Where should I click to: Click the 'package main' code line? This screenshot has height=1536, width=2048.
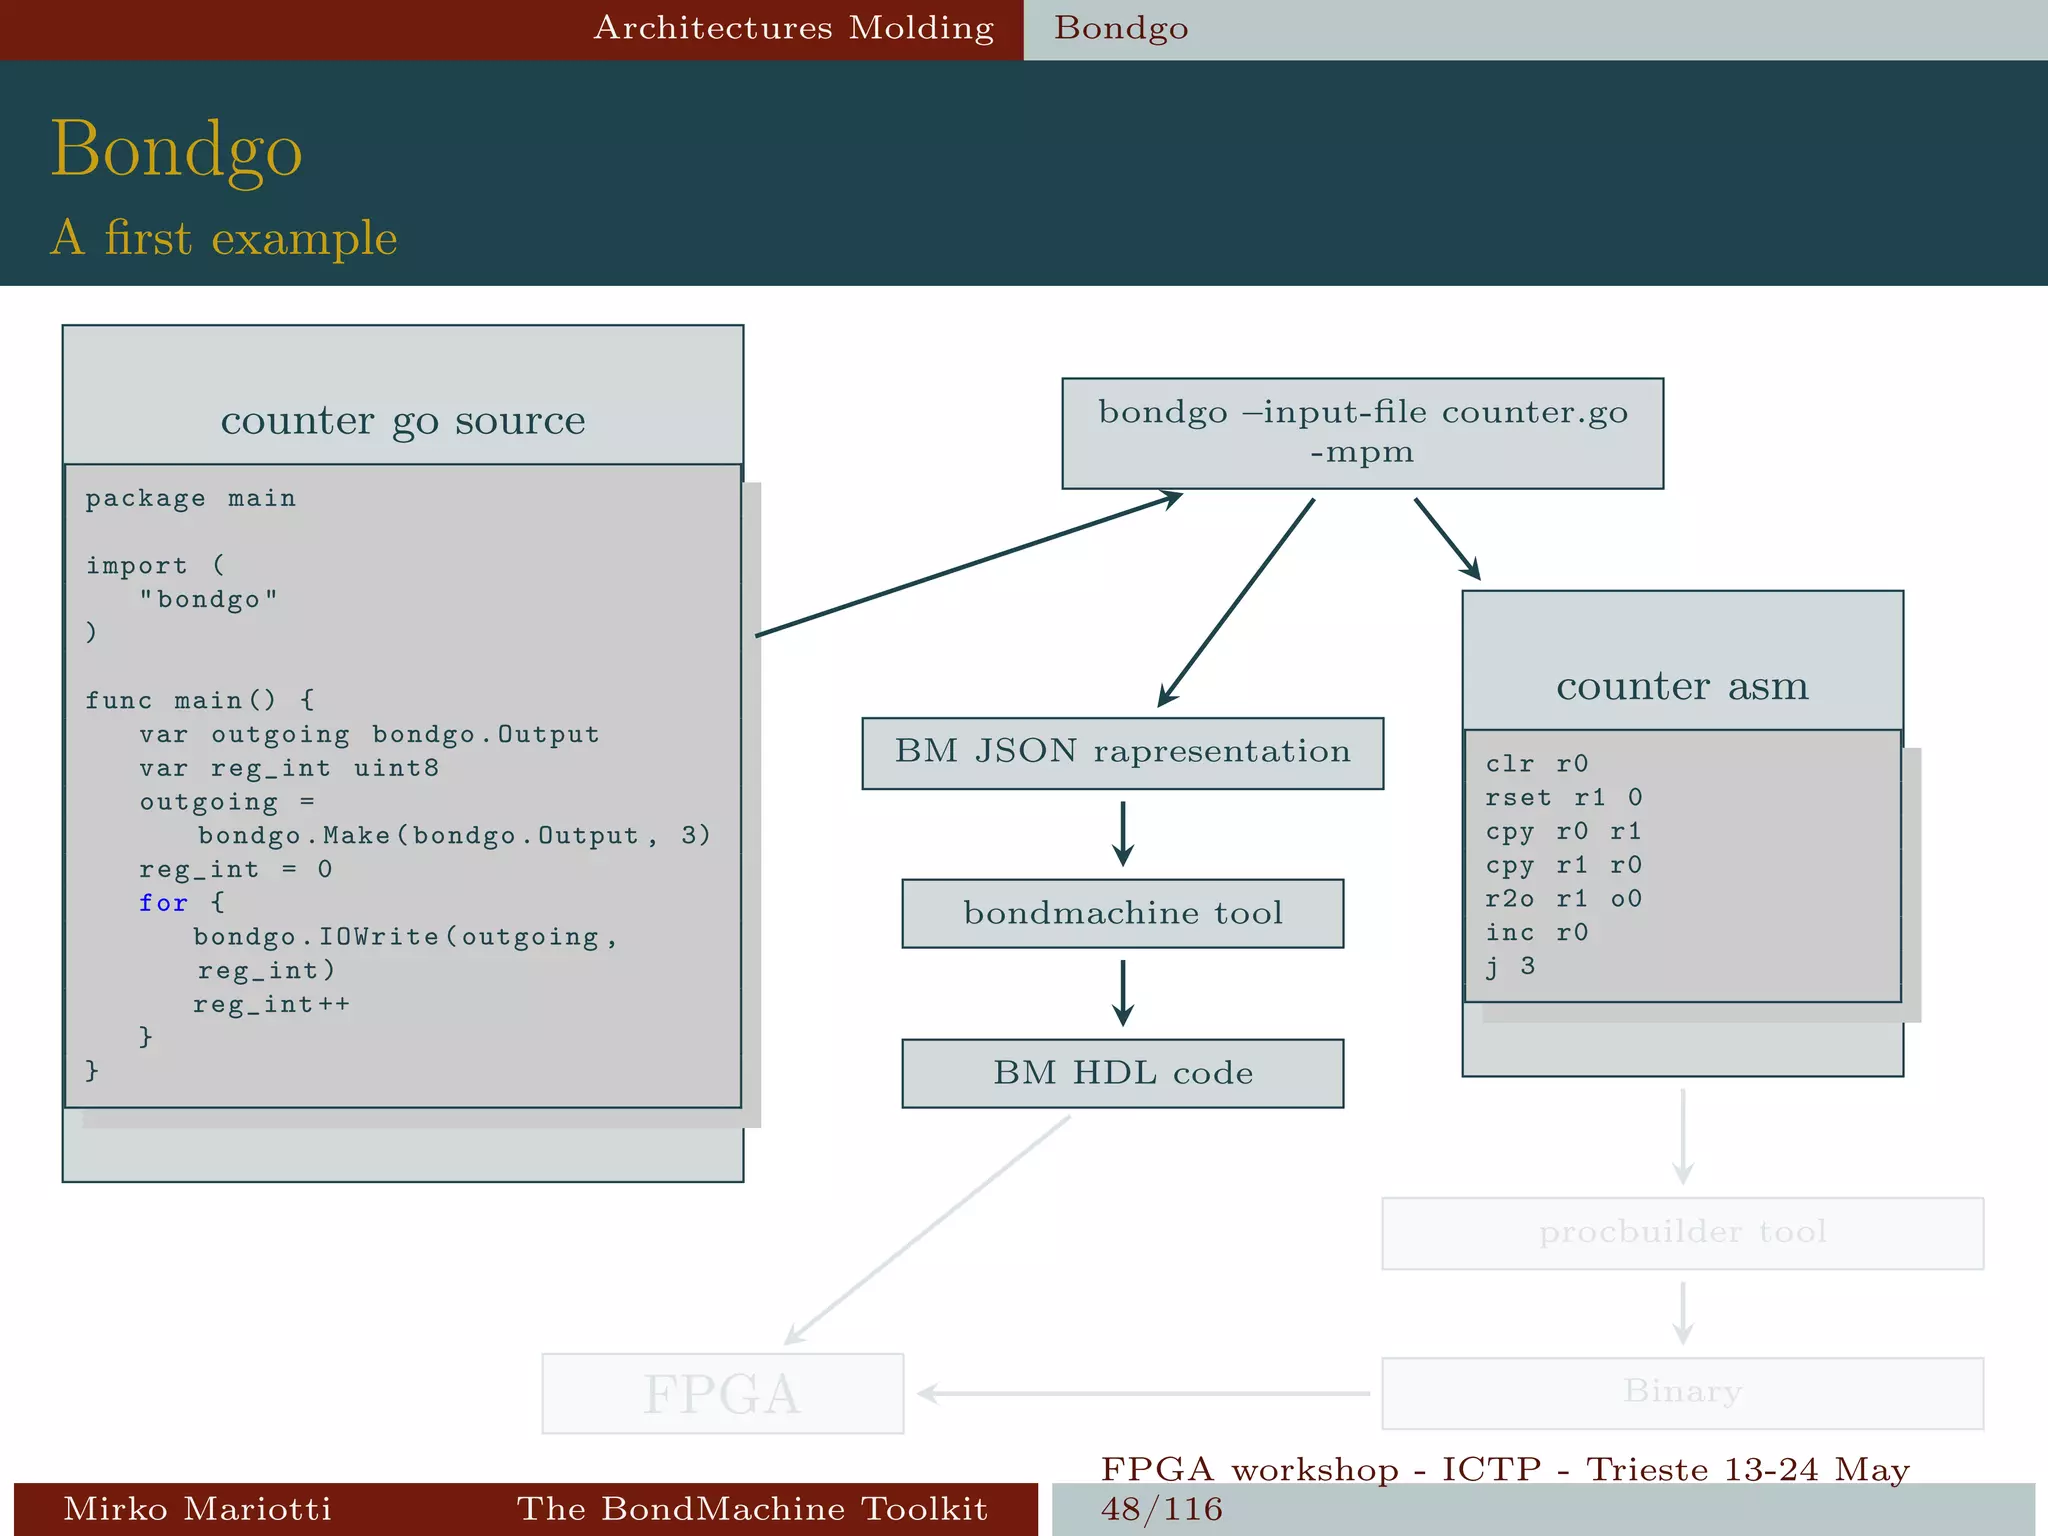(x=190, y=498)
